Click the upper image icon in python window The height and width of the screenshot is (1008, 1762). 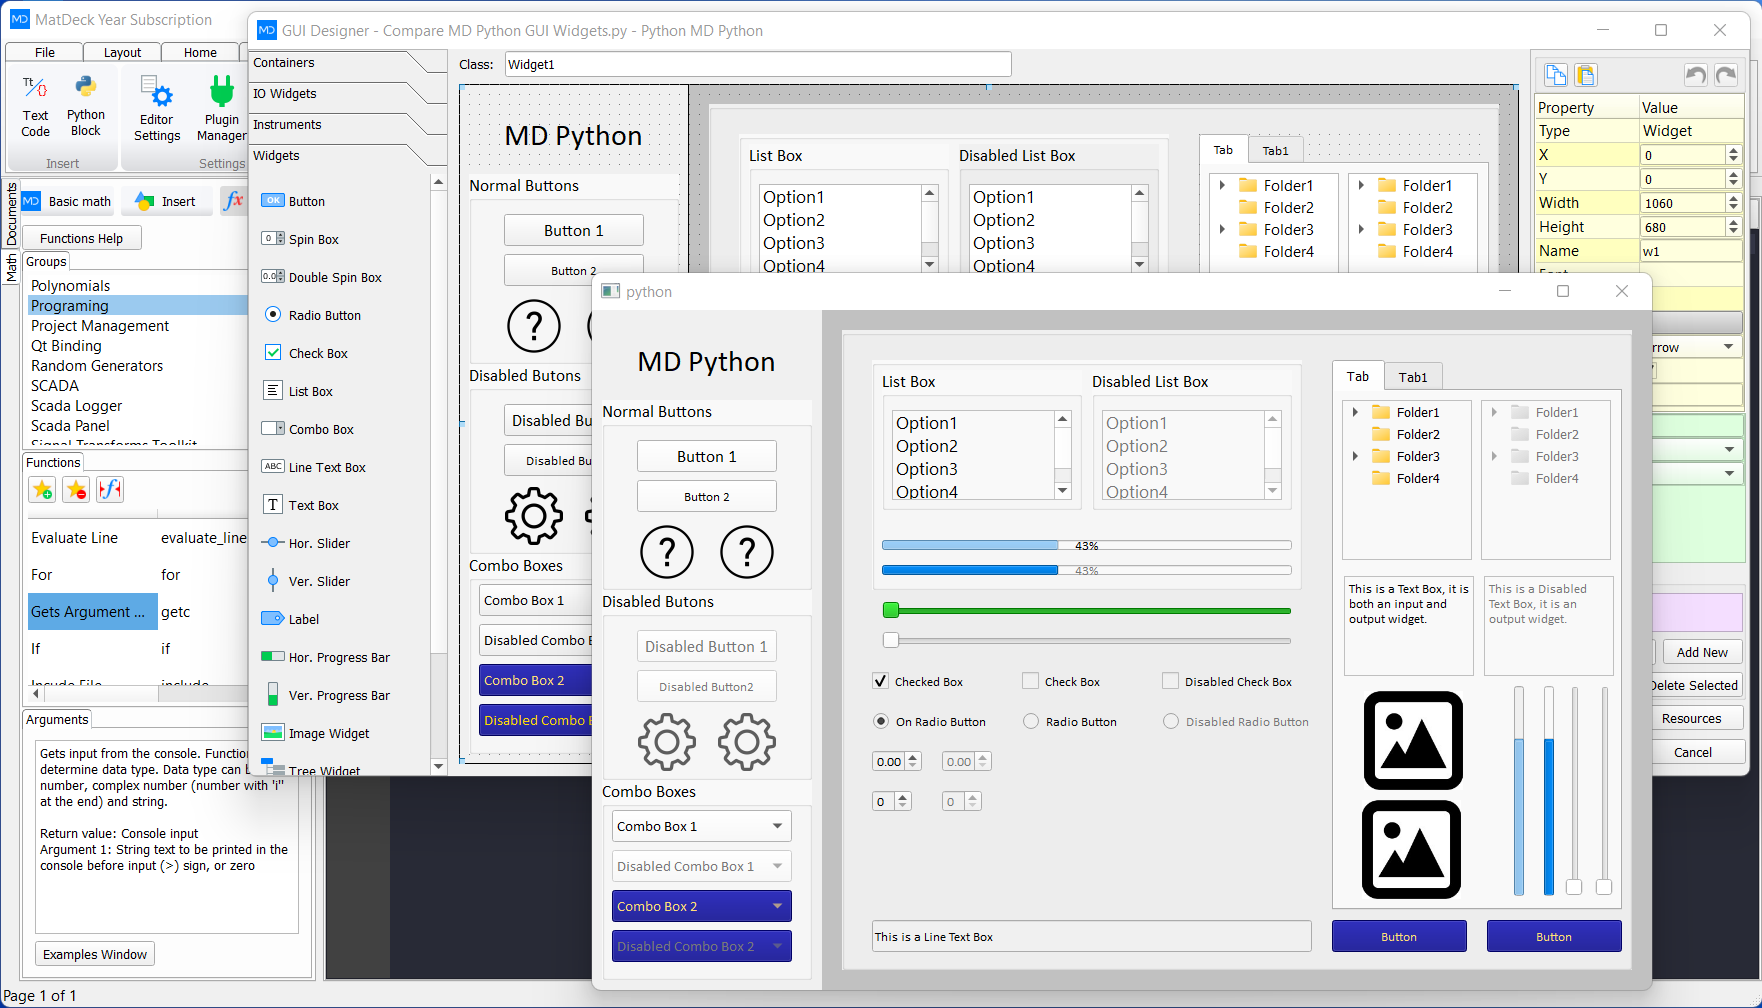click(x=1413, y=741)
